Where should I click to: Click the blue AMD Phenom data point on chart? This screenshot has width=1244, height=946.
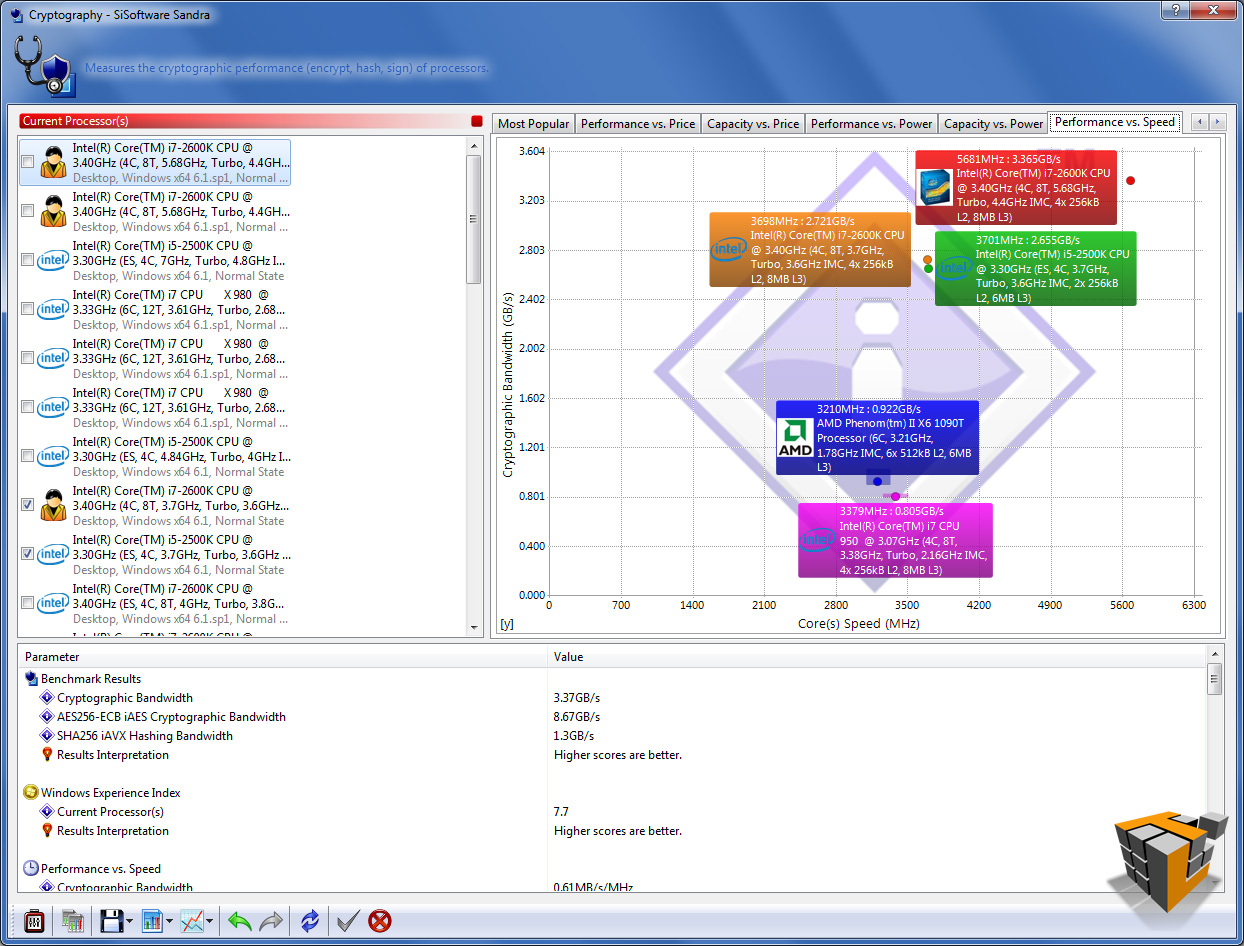(878, 481)
